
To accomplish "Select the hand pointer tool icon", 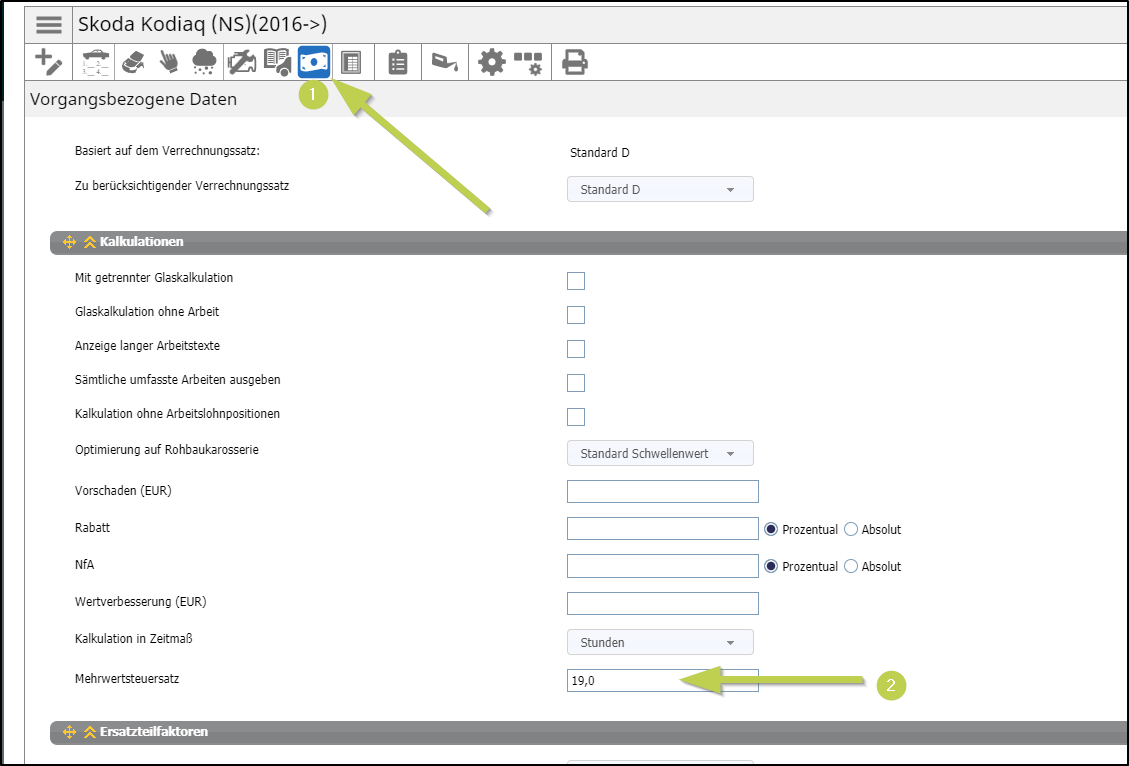I will click(x=169, y=62).
